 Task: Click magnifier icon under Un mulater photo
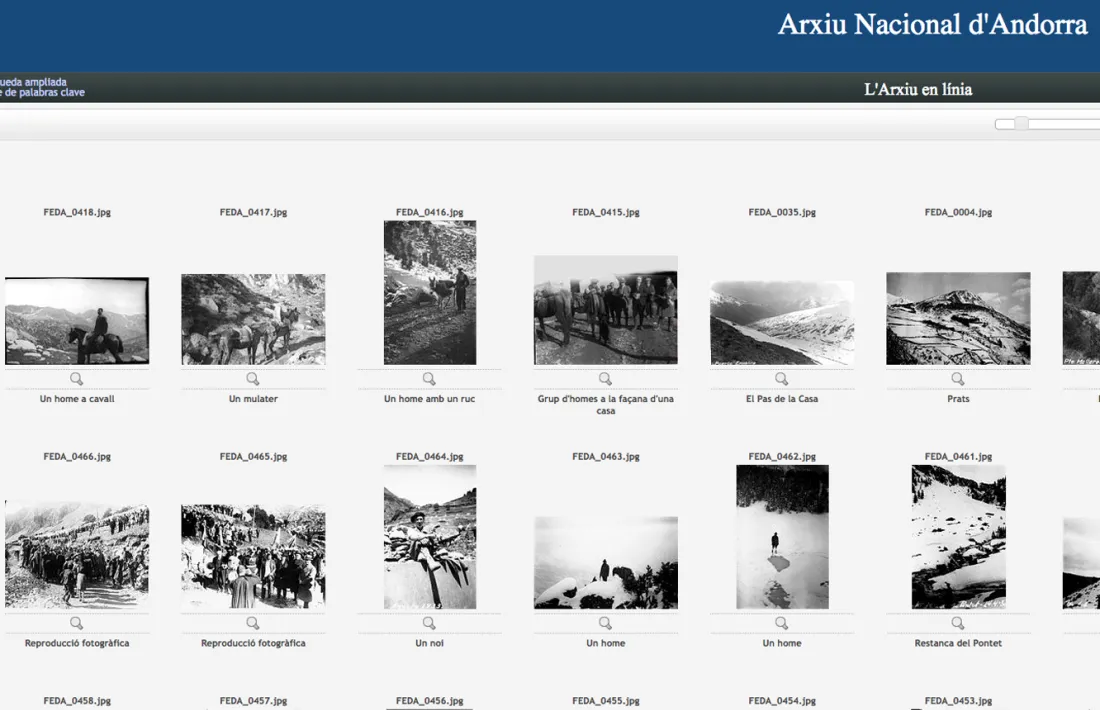[x=253, y=379]
